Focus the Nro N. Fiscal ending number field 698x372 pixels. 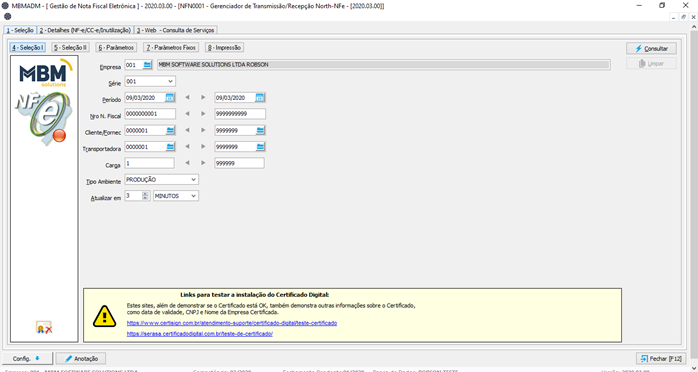(x=240, y=114)
